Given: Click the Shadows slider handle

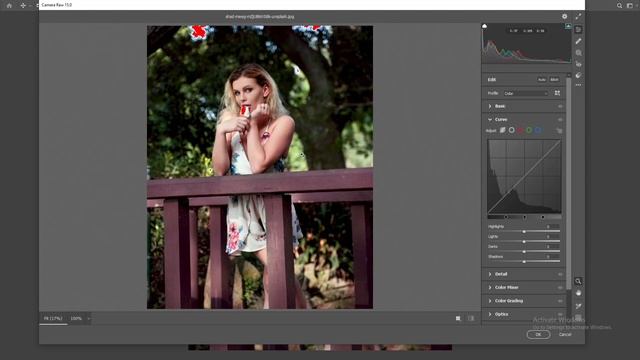Looking at the screenshot, I should point(524,262).
